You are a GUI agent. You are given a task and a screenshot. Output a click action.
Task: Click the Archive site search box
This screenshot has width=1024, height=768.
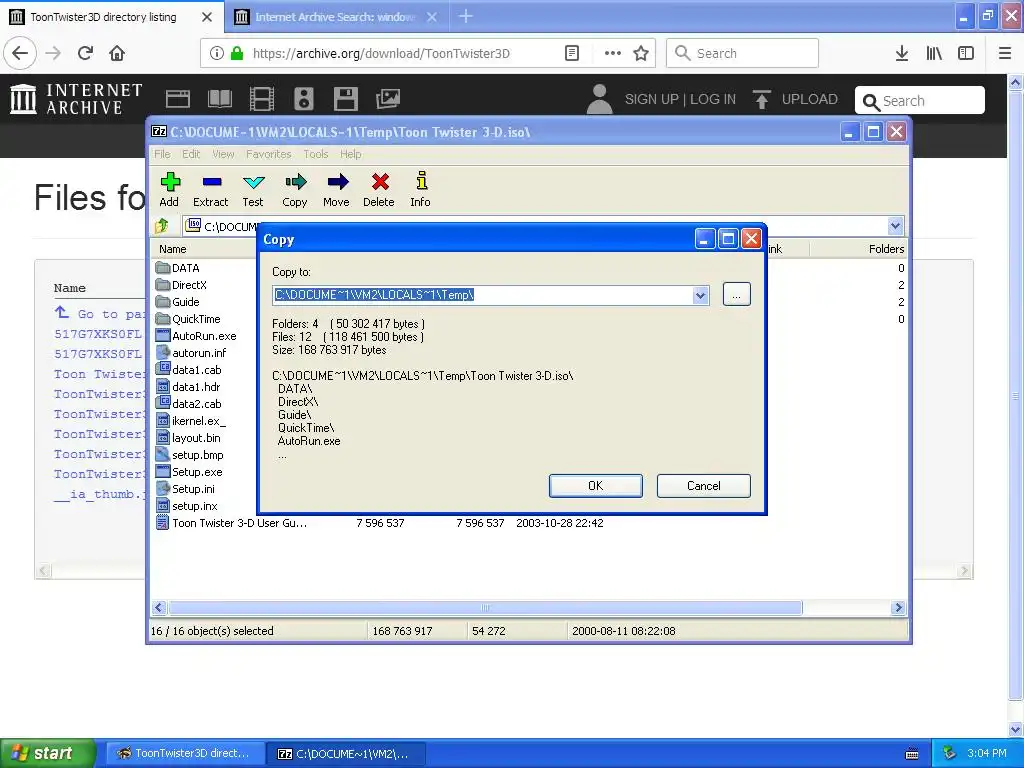pyautogui.click(x=920, y=101)
